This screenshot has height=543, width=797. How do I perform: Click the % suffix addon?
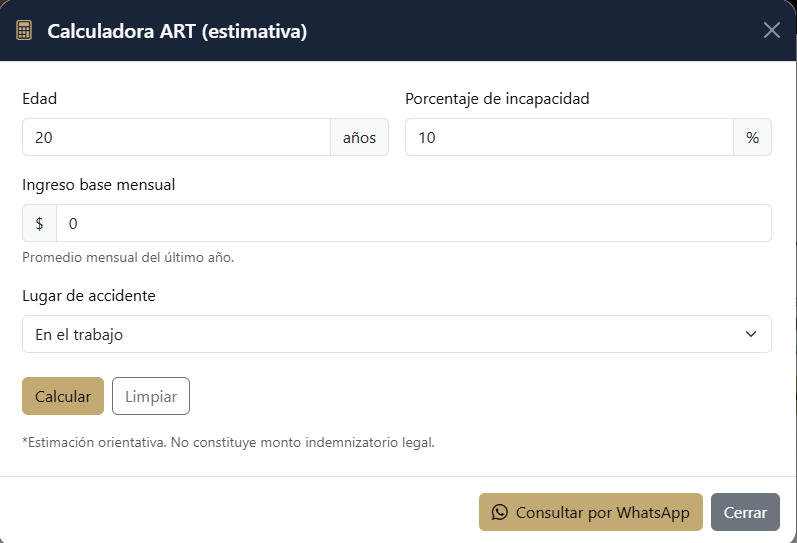[x=752, y=137]
